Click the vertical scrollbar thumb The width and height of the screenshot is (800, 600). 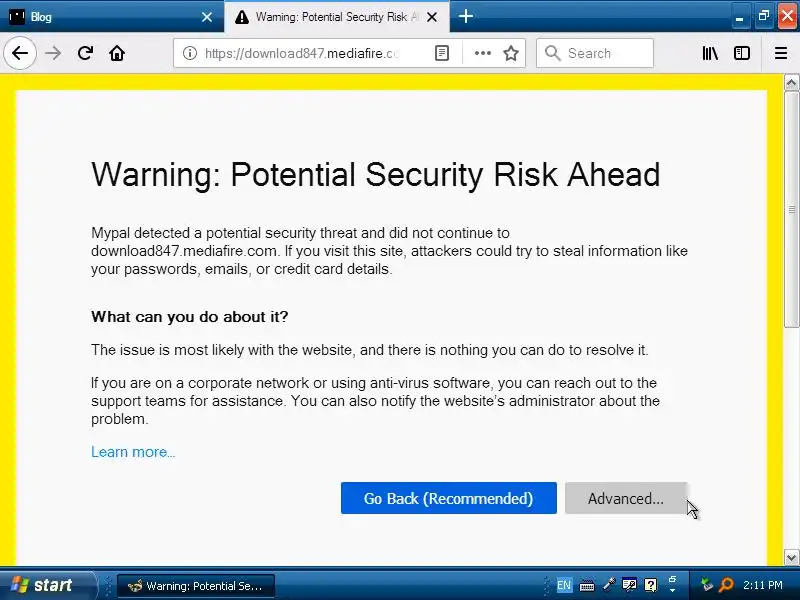coord(791,209)
